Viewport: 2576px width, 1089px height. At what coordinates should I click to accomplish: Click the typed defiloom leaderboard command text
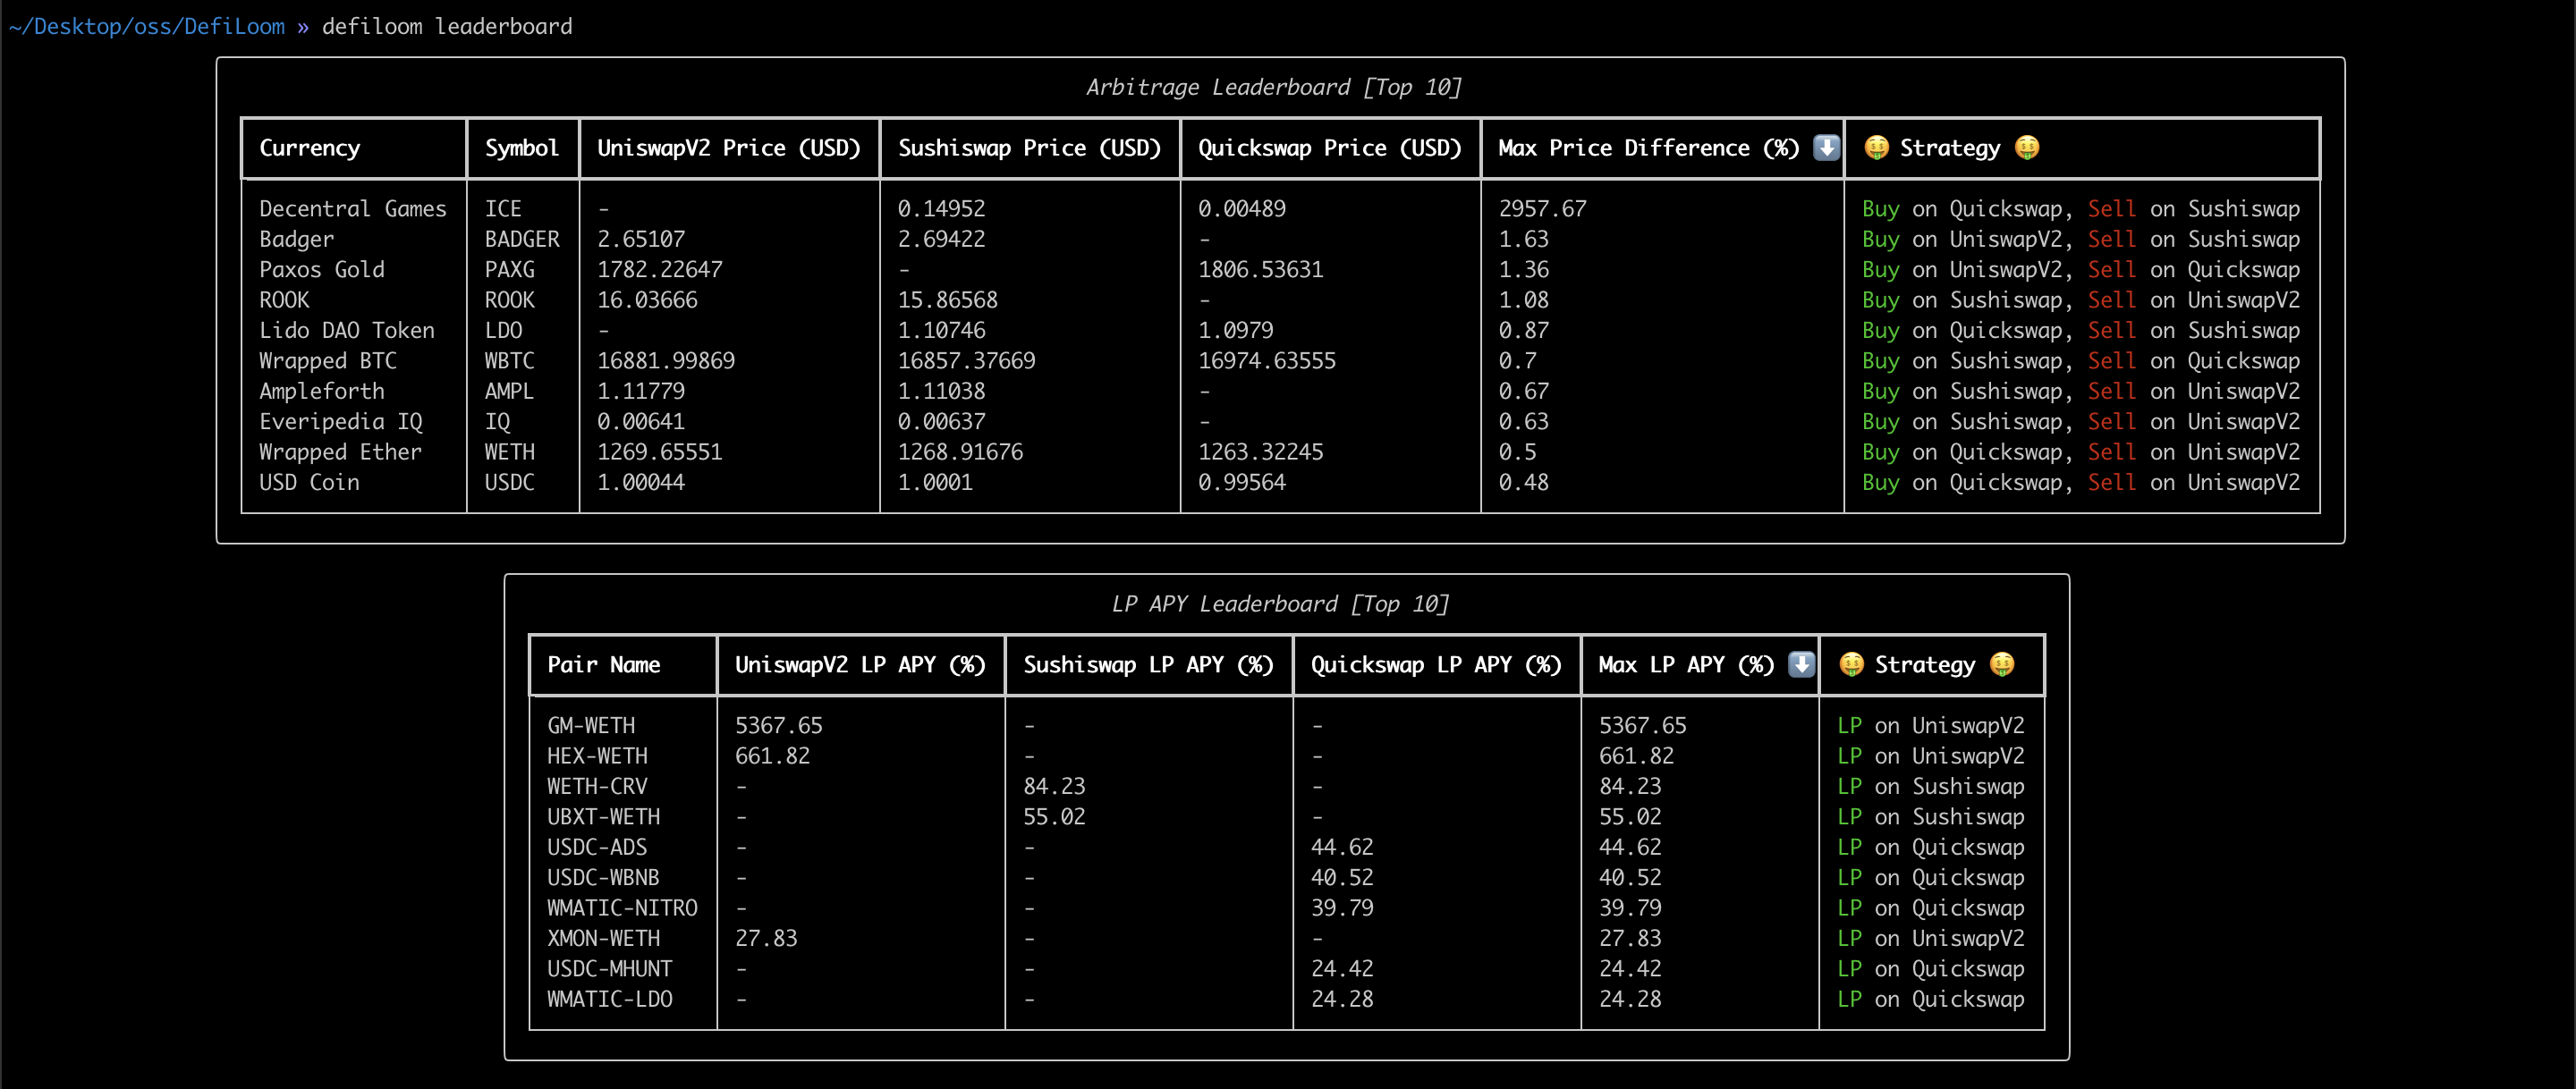pyautogui.click(x=447, y=26)
